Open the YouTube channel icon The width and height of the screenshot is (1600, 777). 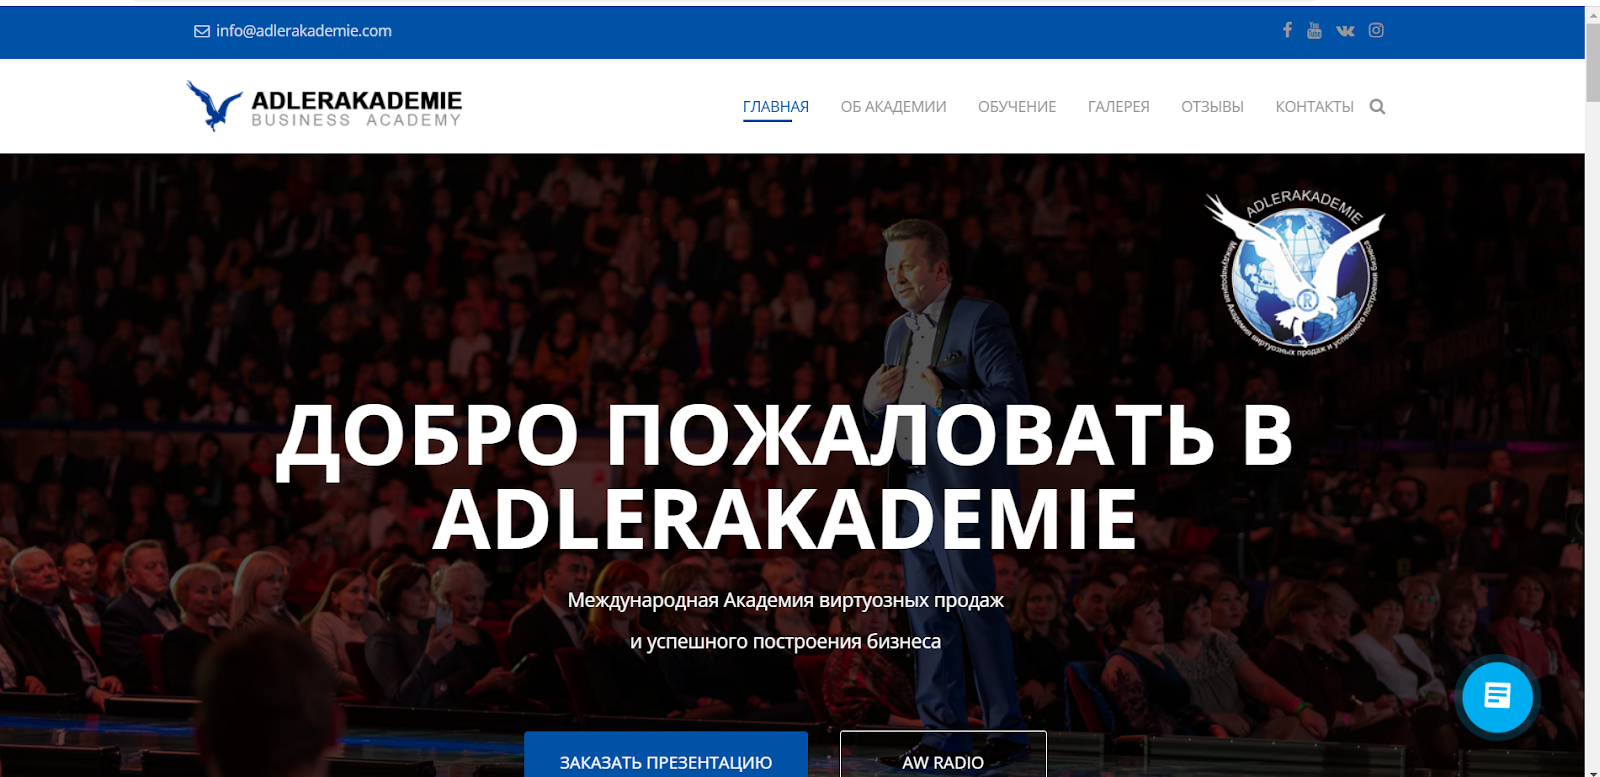coord(1314,30)
